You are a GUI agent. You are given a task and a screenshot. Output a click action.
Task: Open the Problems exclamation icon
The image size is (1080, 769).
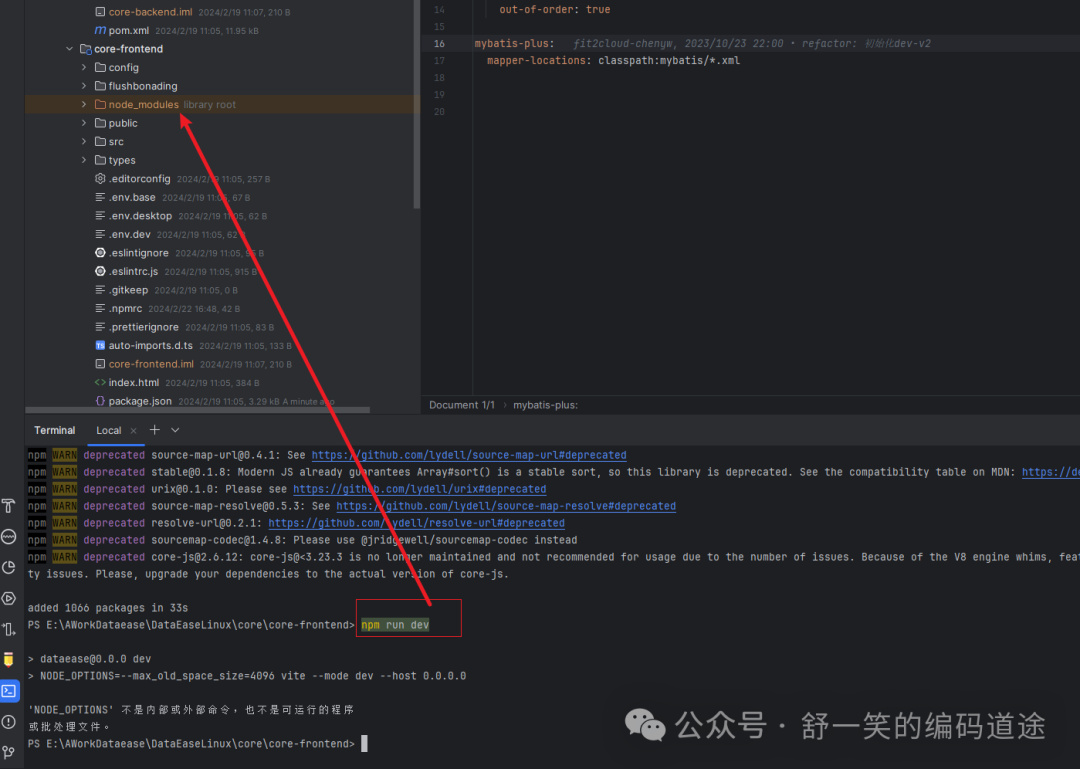(x=9, y=721)
